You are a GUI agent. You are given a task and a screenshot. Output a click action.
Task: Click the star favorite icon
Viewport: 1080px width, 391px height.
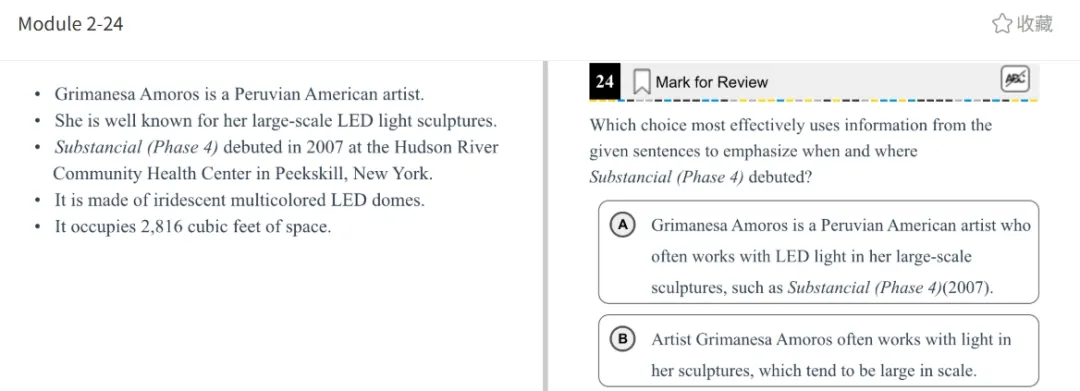(x=1002, y=24)
